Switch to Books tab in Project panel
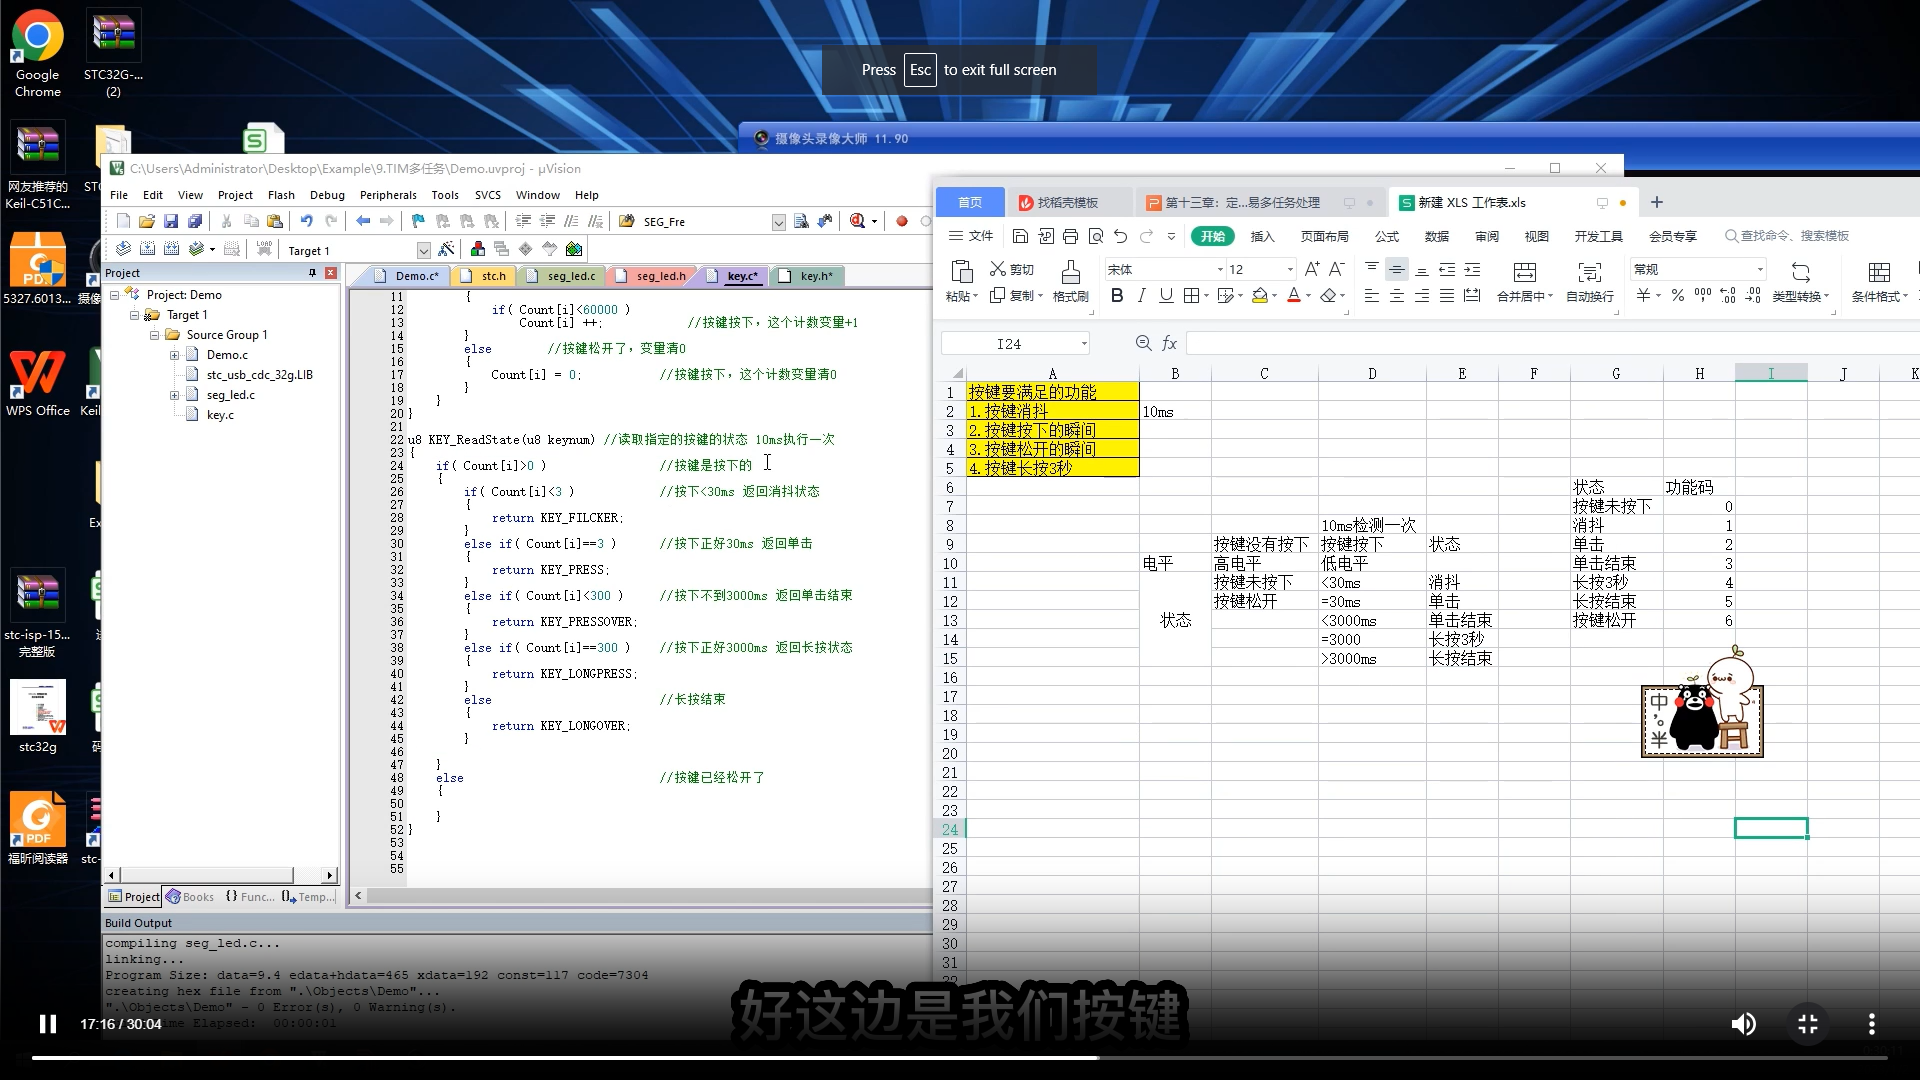Viewport: 1920px width, 1080px height. pos(191,897)
